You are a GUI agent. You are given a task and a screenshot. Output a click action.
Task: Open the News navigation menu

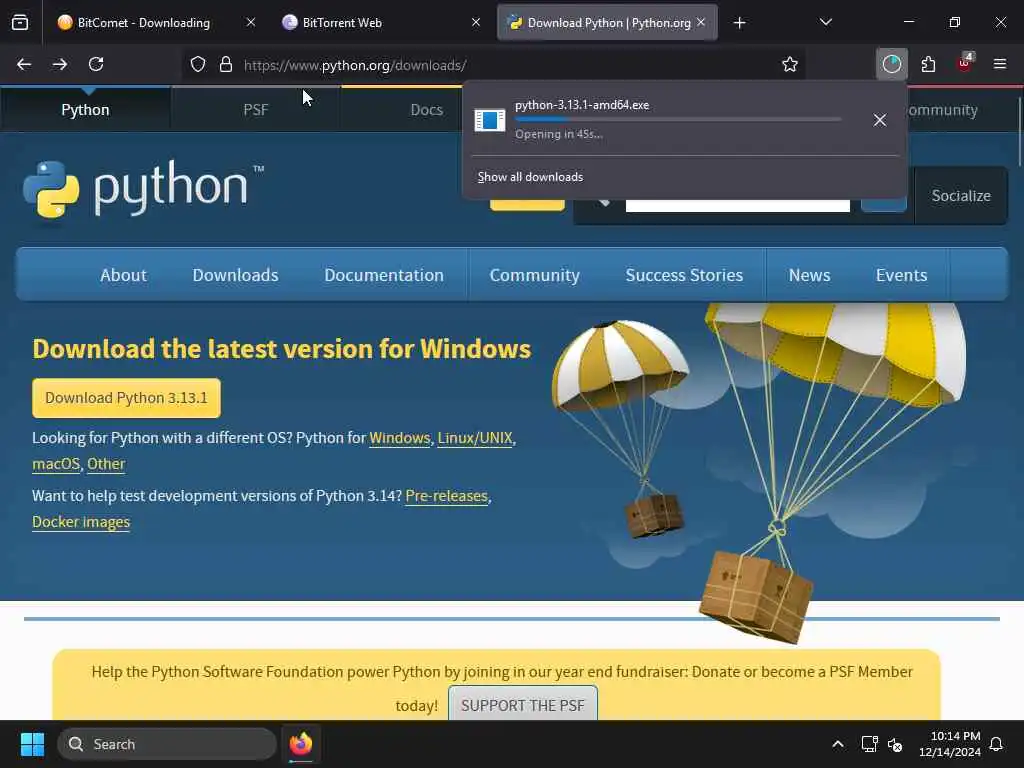tap(809, 275)
